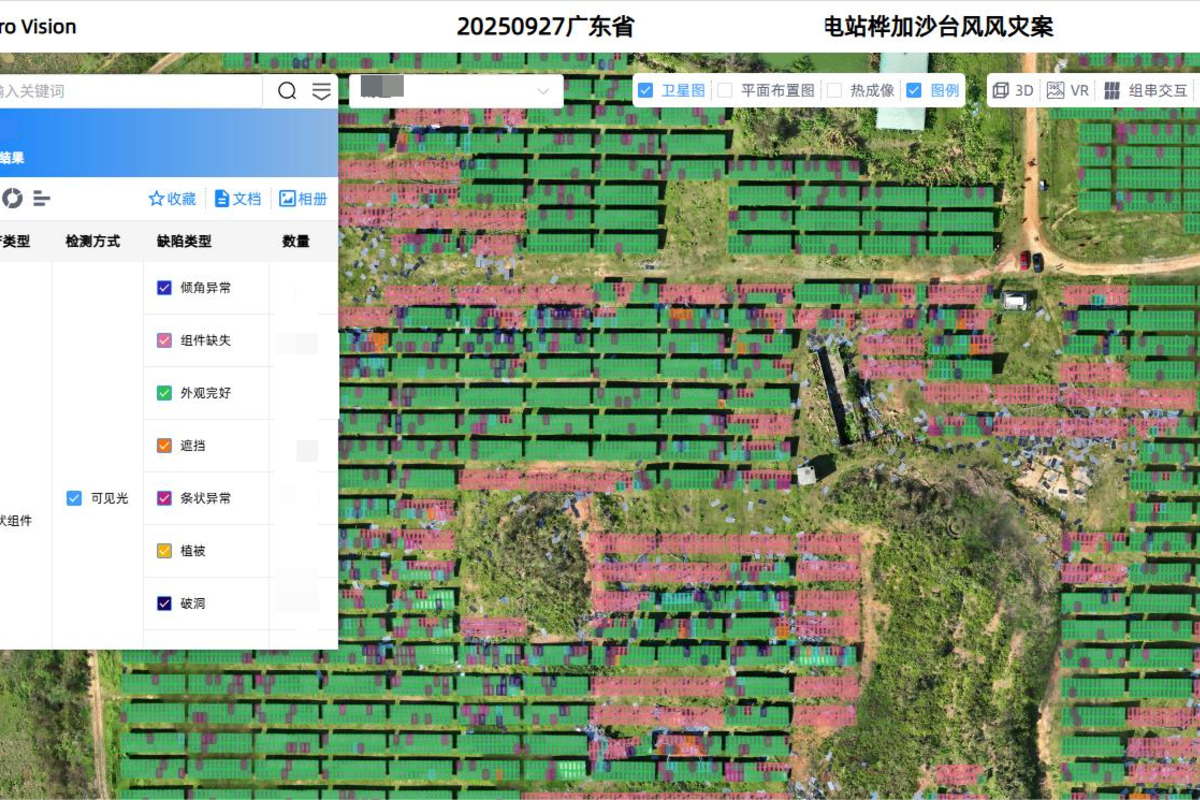Click the 收藏 star icon
The height and width of the screenshot is (800, 1200).
point(156,199)
